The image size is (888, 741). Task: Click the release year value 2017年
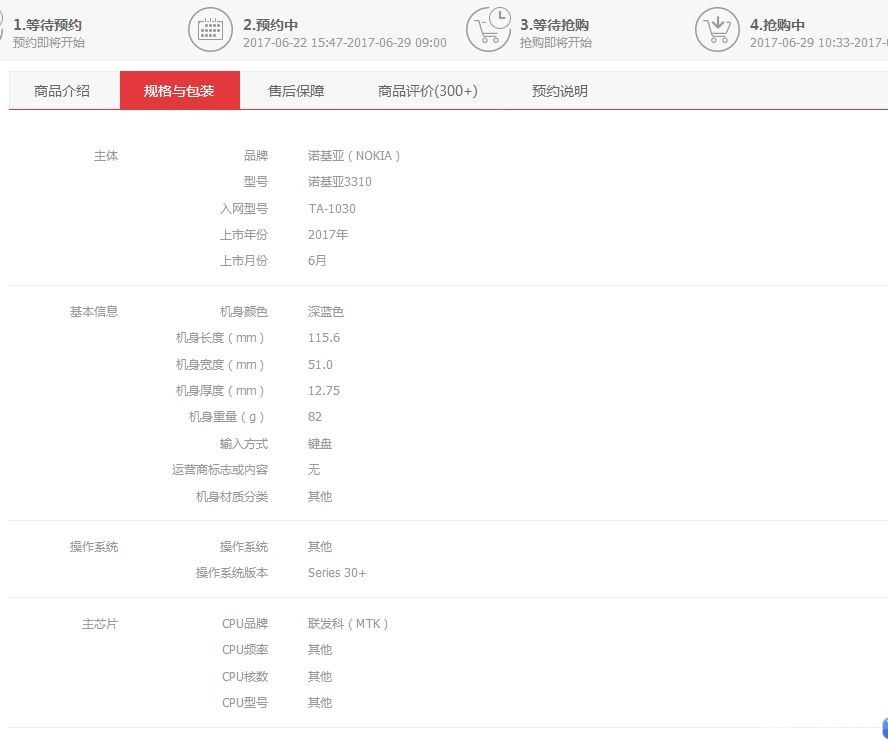(328, 235)
